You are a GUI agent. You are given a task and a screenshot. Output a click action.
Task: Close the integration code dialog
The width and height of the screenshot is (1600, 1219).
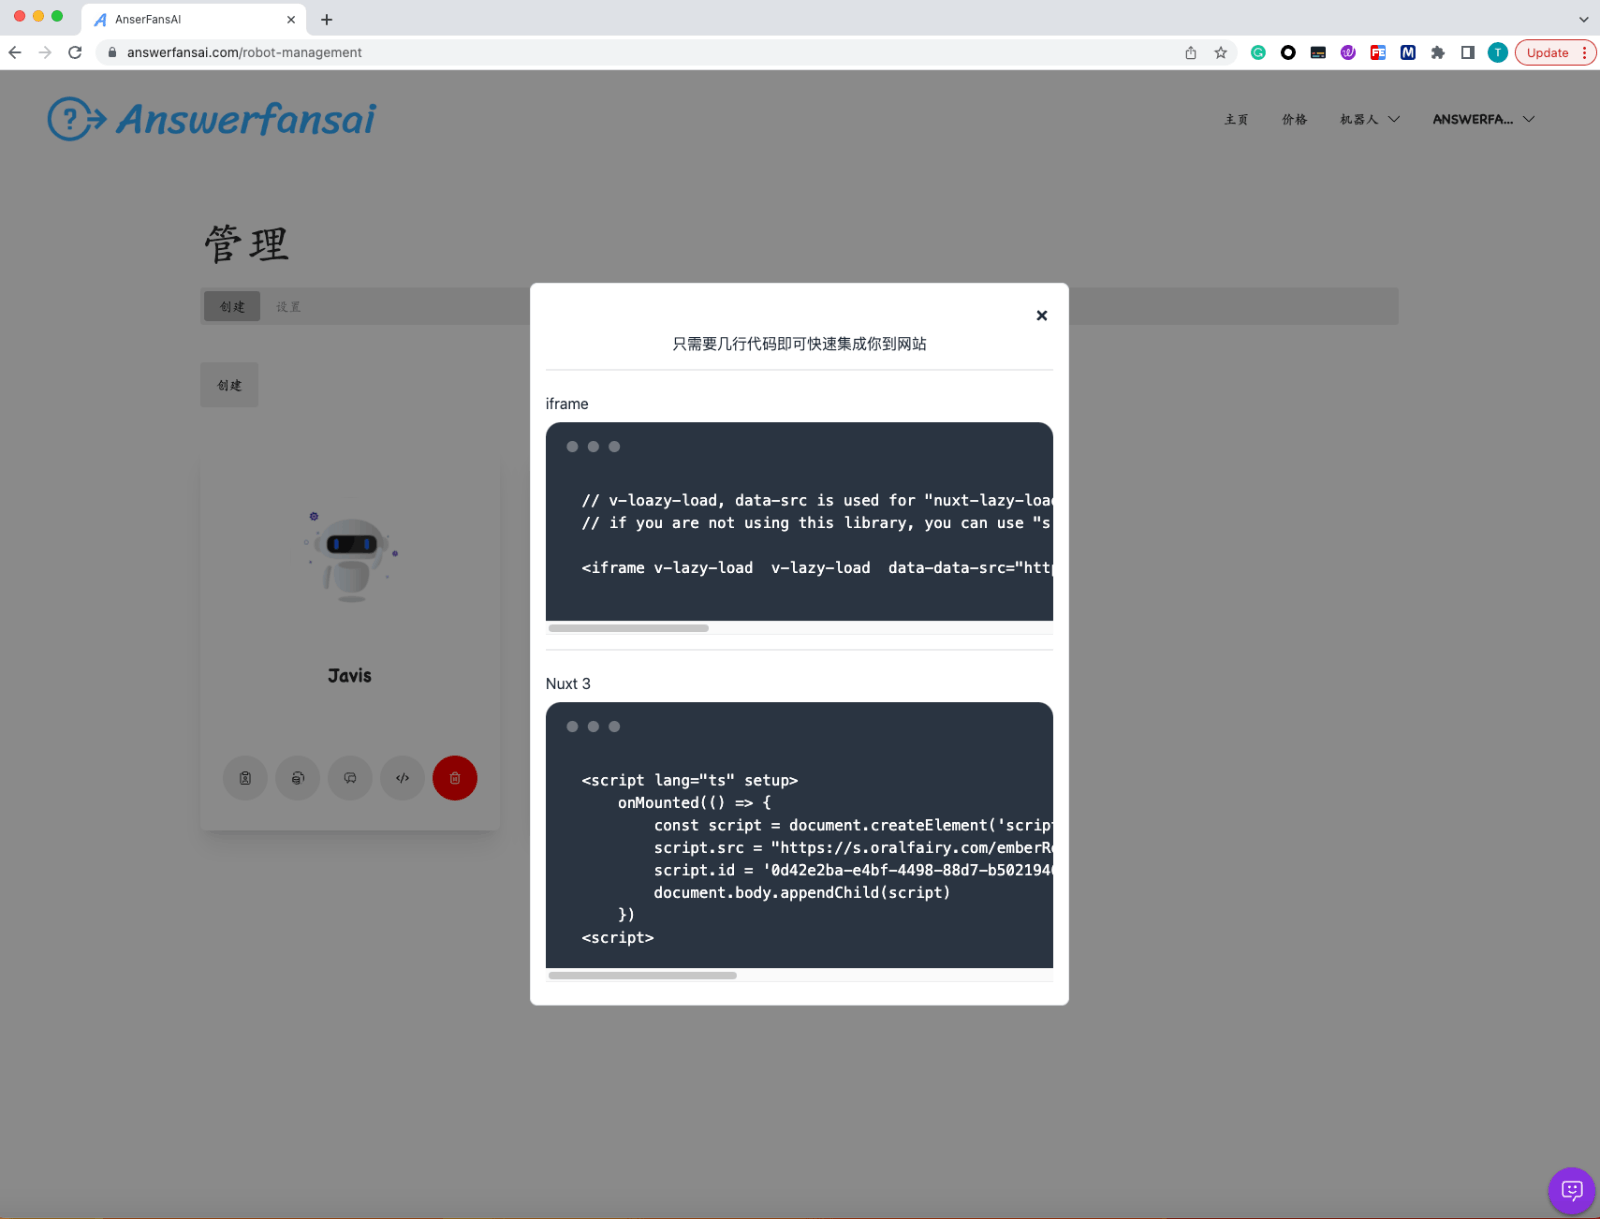1041,315
